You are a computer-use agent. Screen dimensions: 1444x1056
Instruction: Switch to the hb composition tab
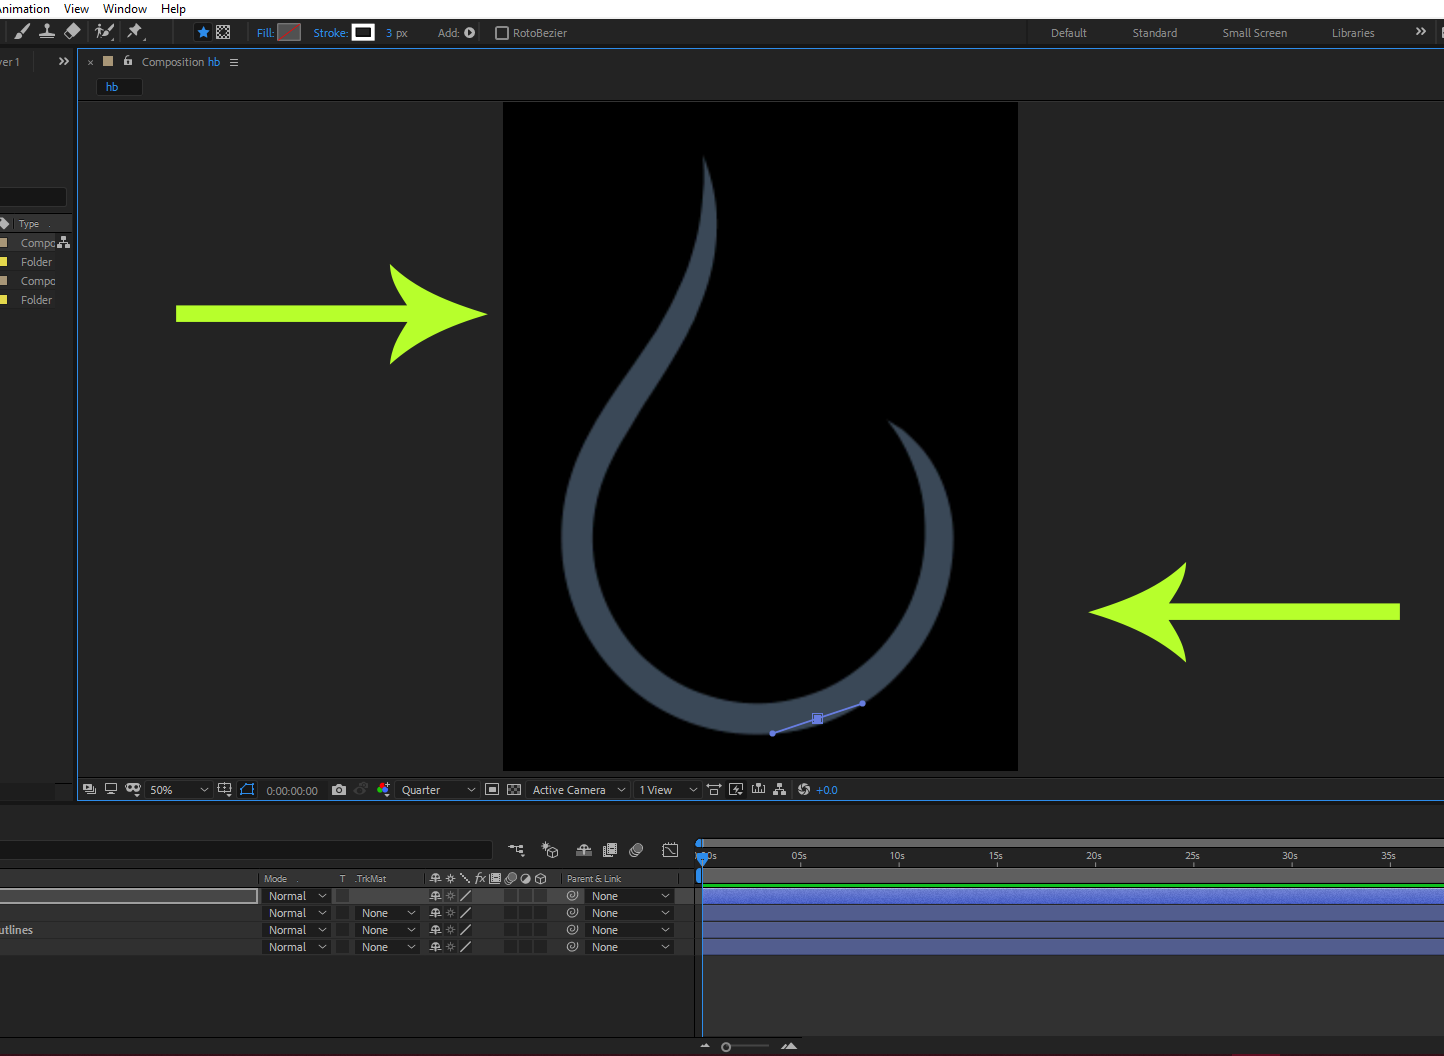tap(118, 86)
